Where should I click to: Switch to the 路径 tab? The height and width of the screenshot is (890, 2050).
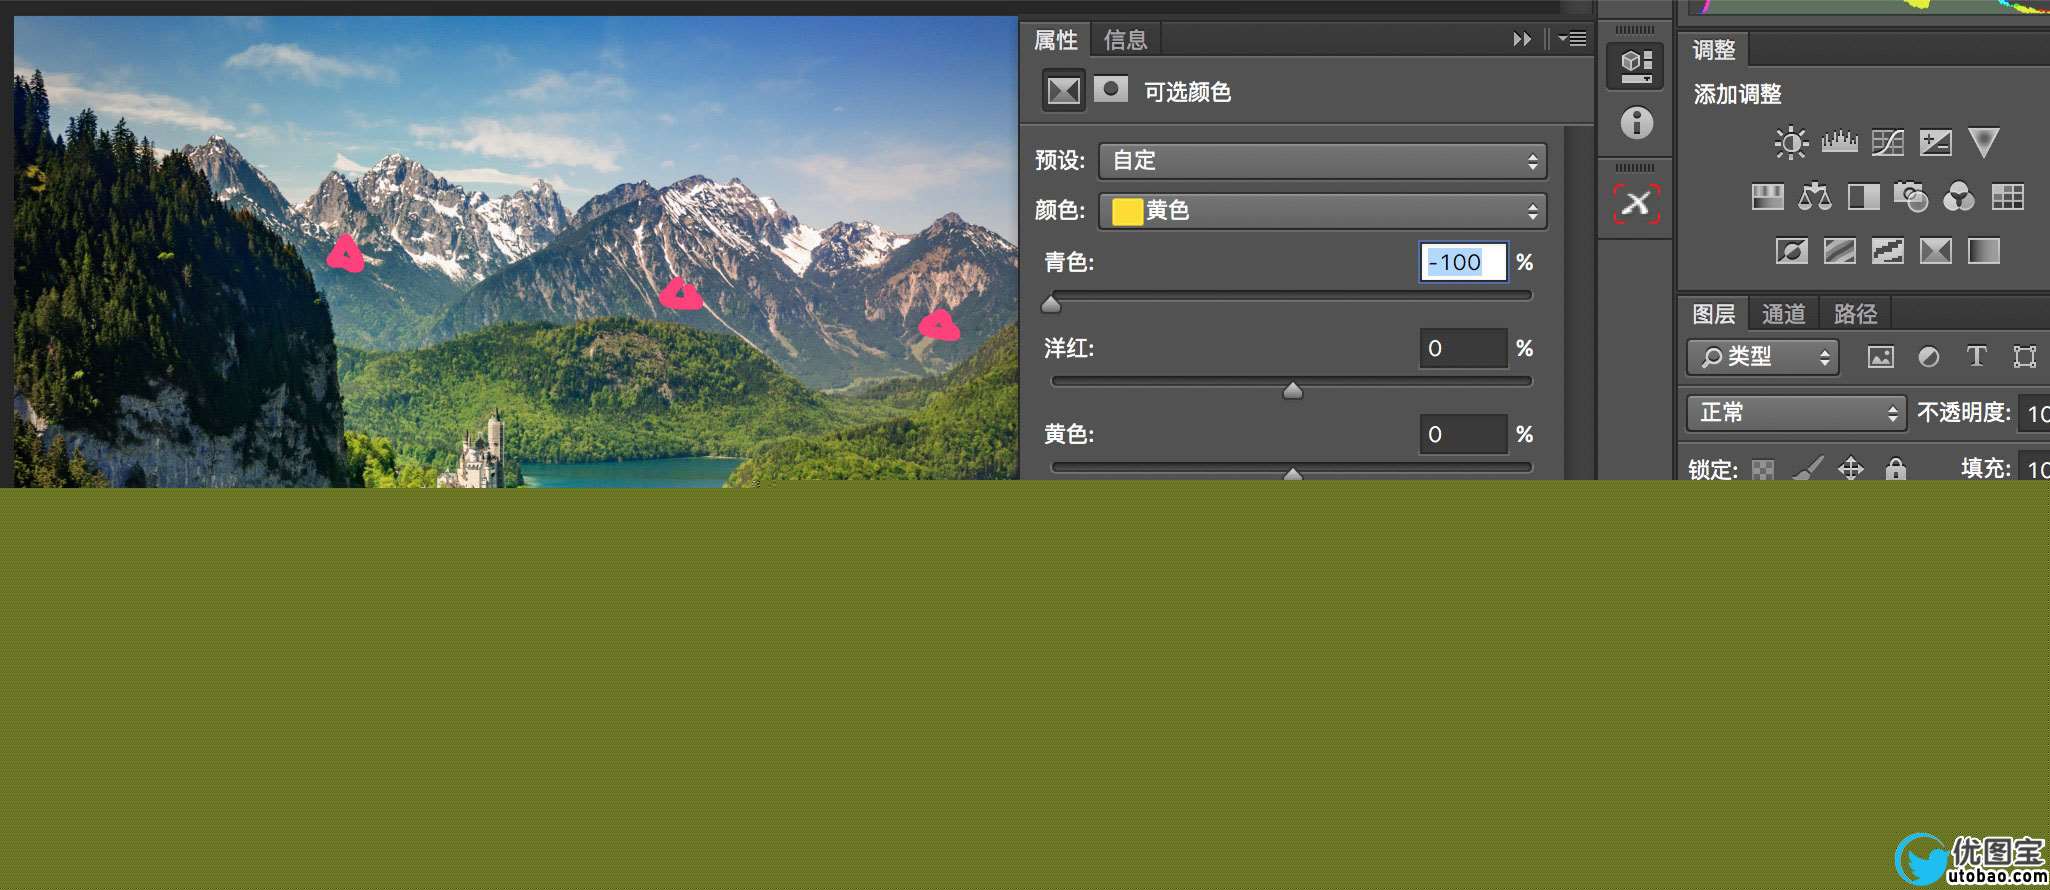click(x=1856, y=314)
